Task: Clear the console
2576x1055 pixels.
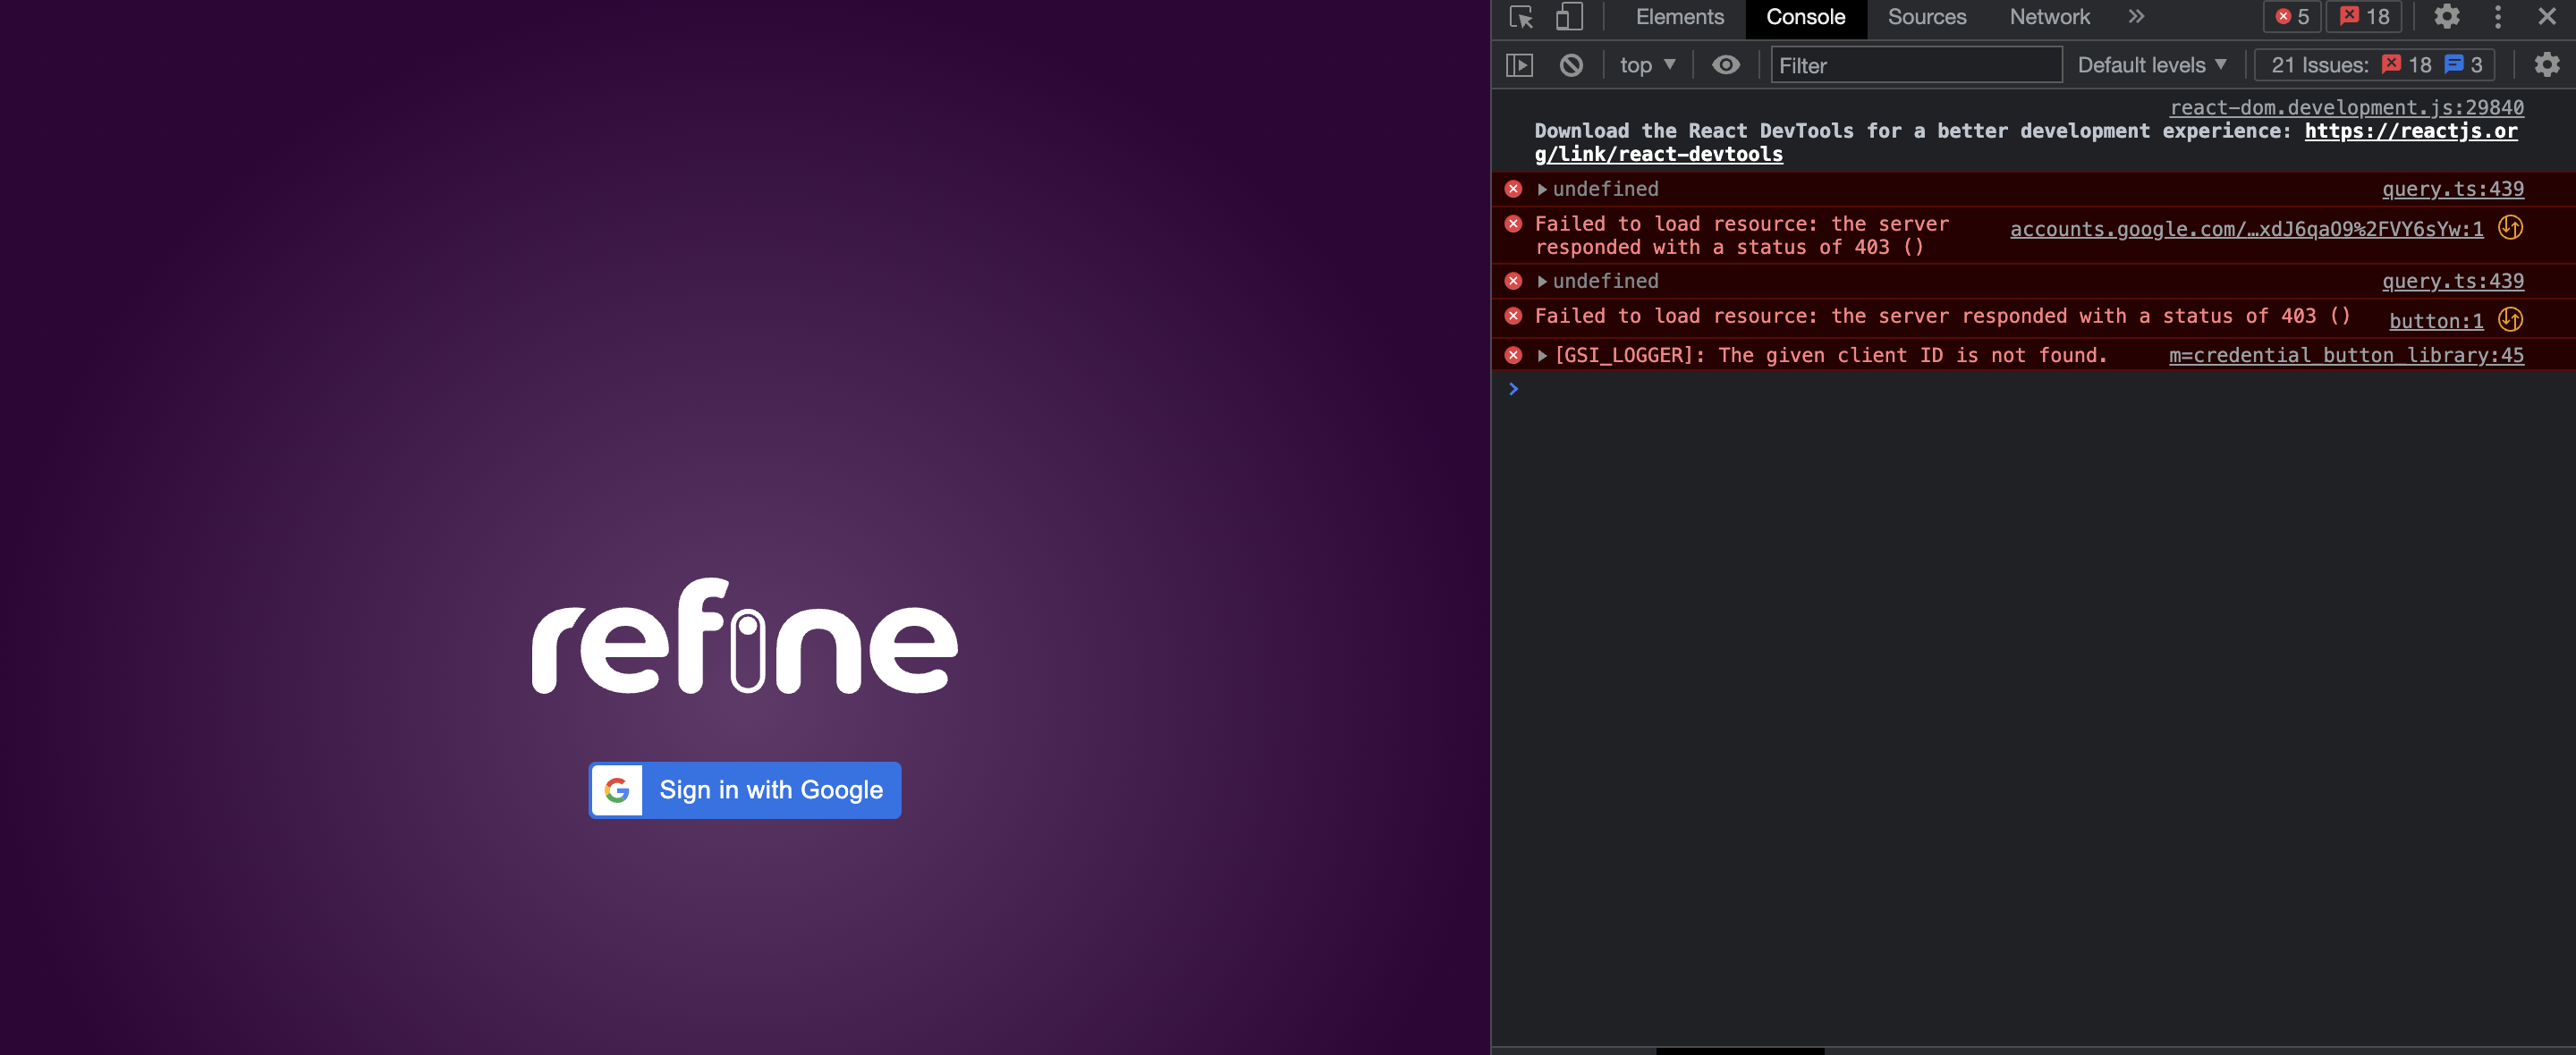Action: [x=1571, y=65]
